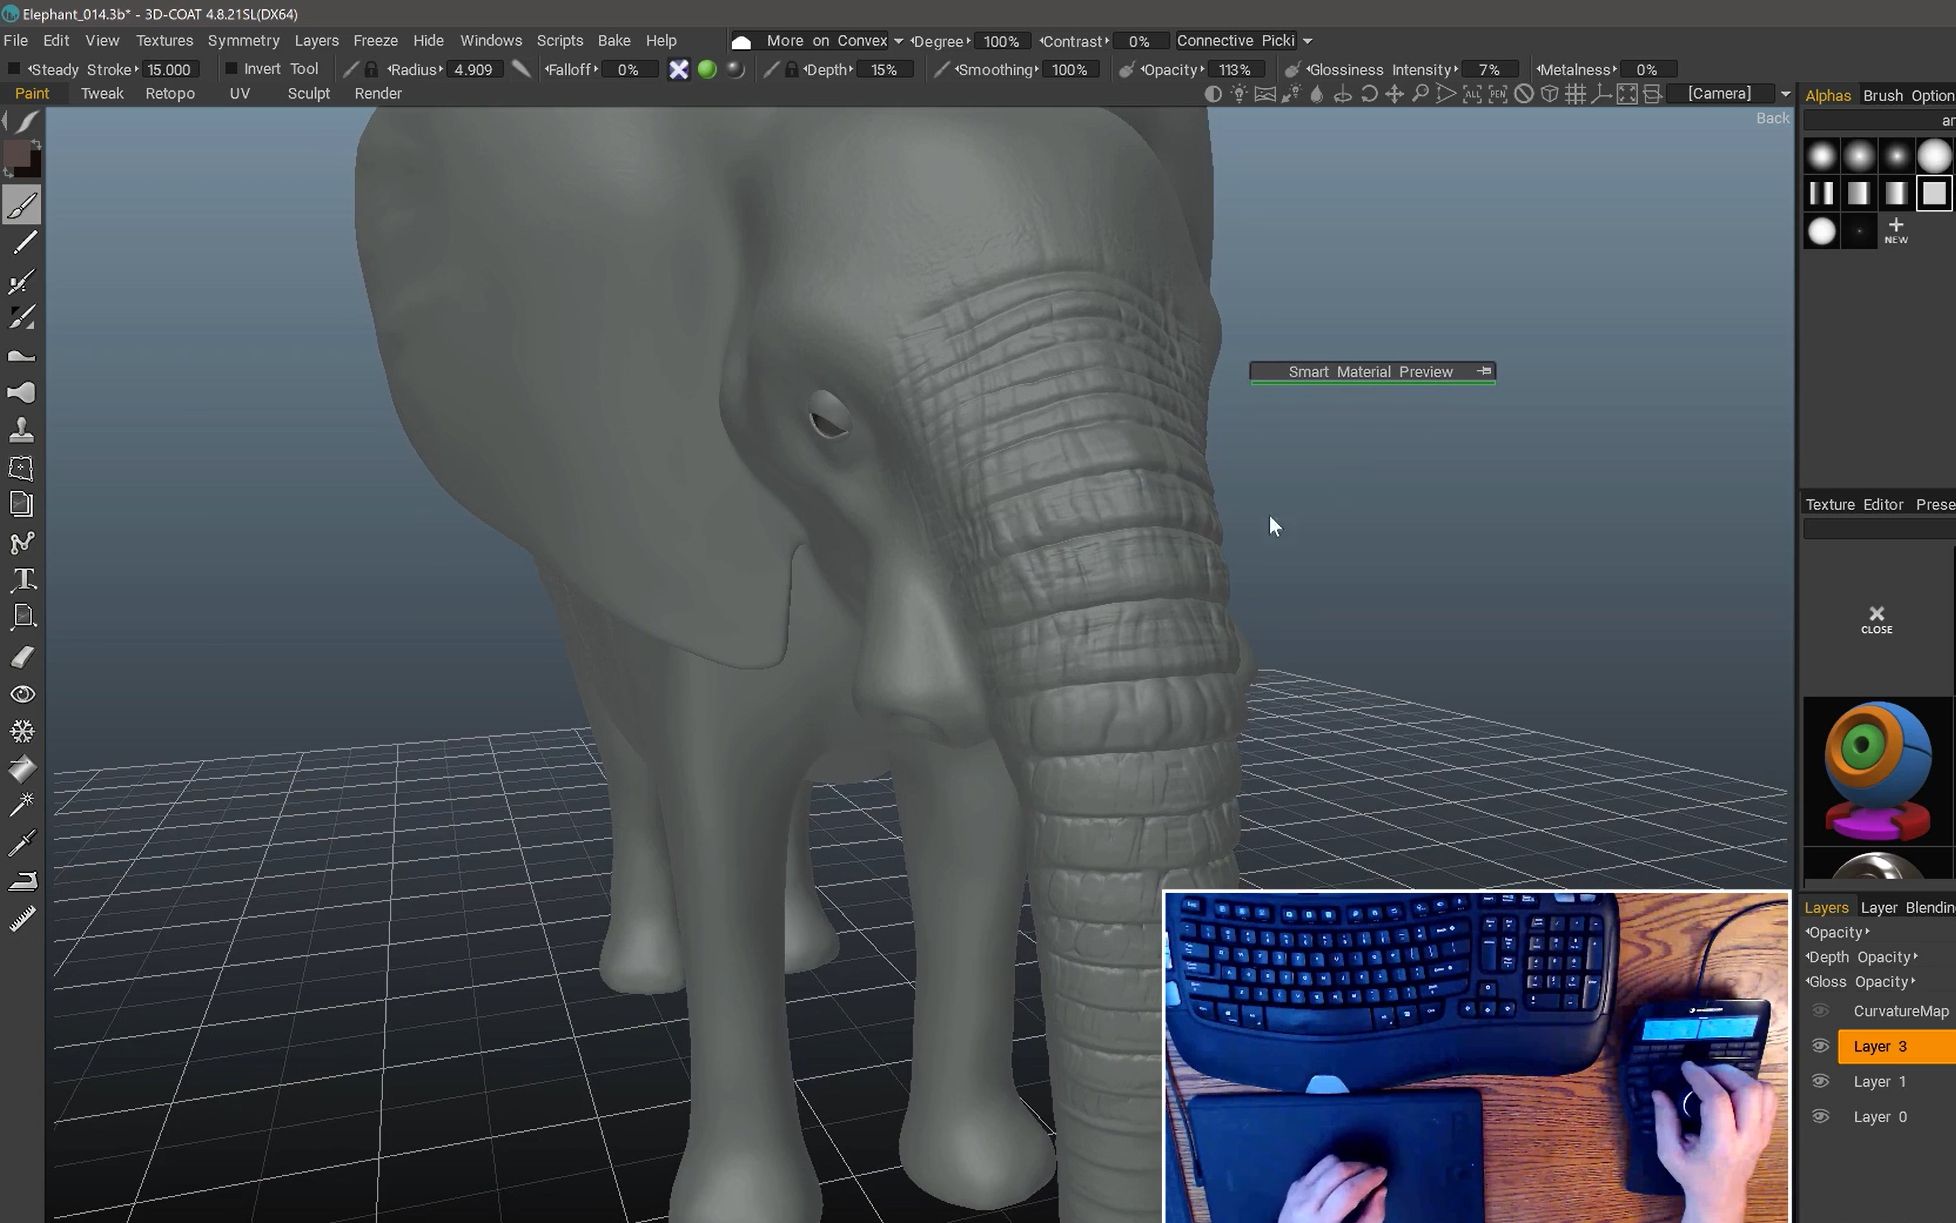Switch to the Sculpt room tab
1956x1223 pixels.
(x=308, y=93)
